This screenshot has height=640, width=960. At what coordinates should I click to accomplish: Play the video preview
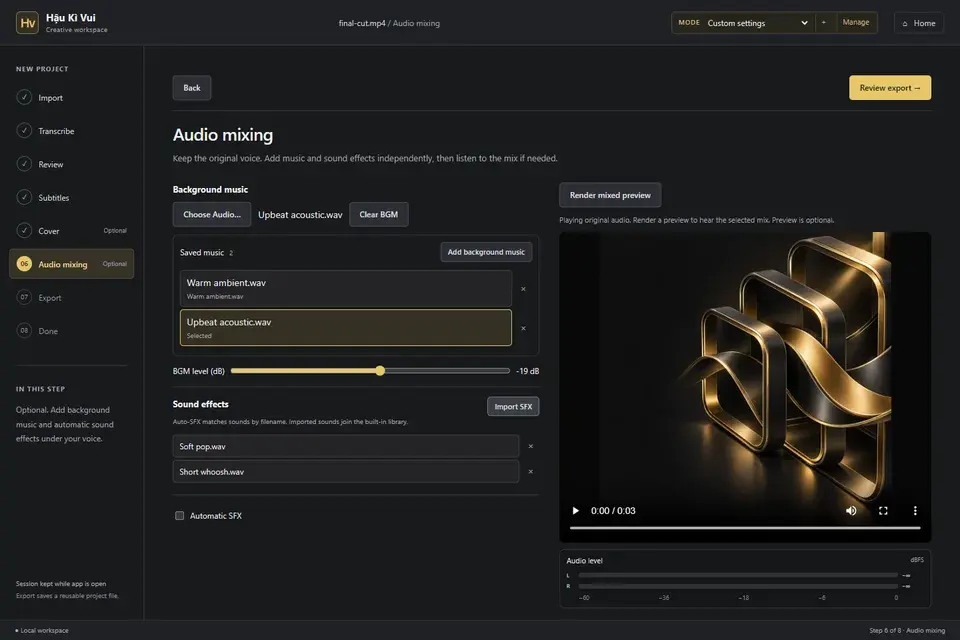[x=576, y=511]
